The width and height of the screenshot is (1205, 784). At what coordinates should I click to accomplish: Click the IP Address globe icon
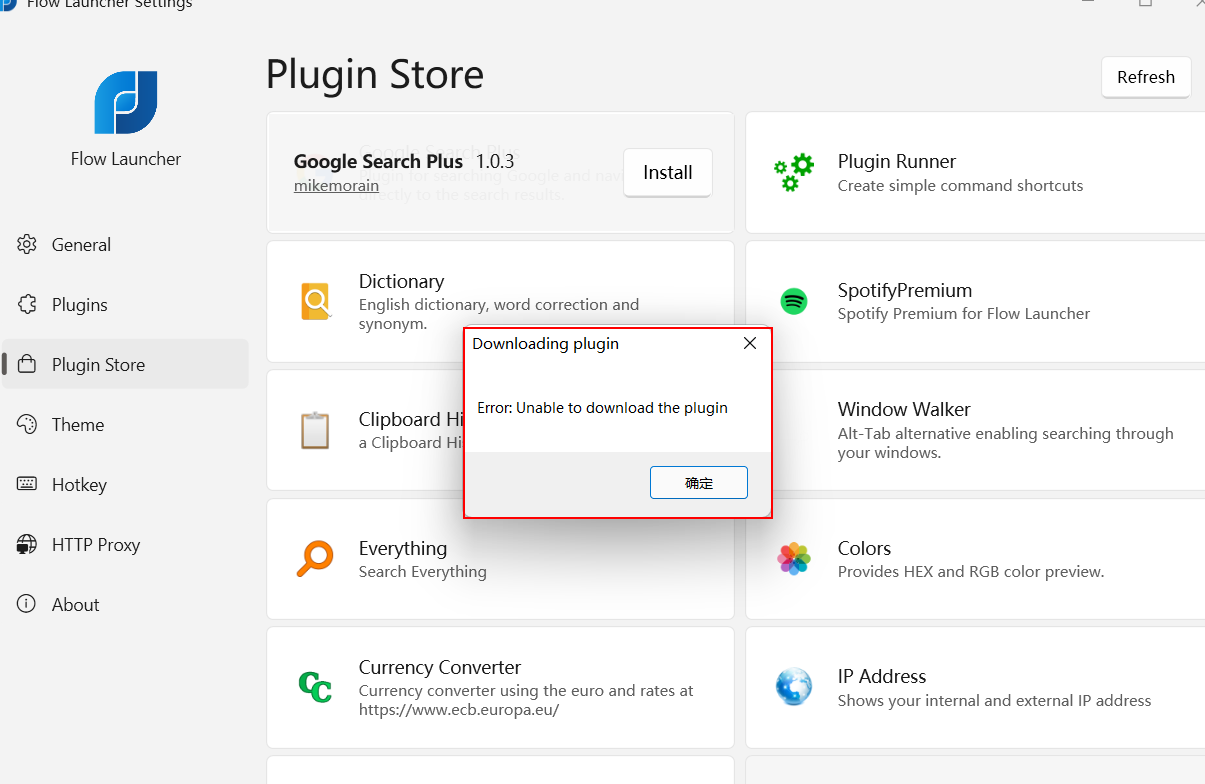[794, 687]
